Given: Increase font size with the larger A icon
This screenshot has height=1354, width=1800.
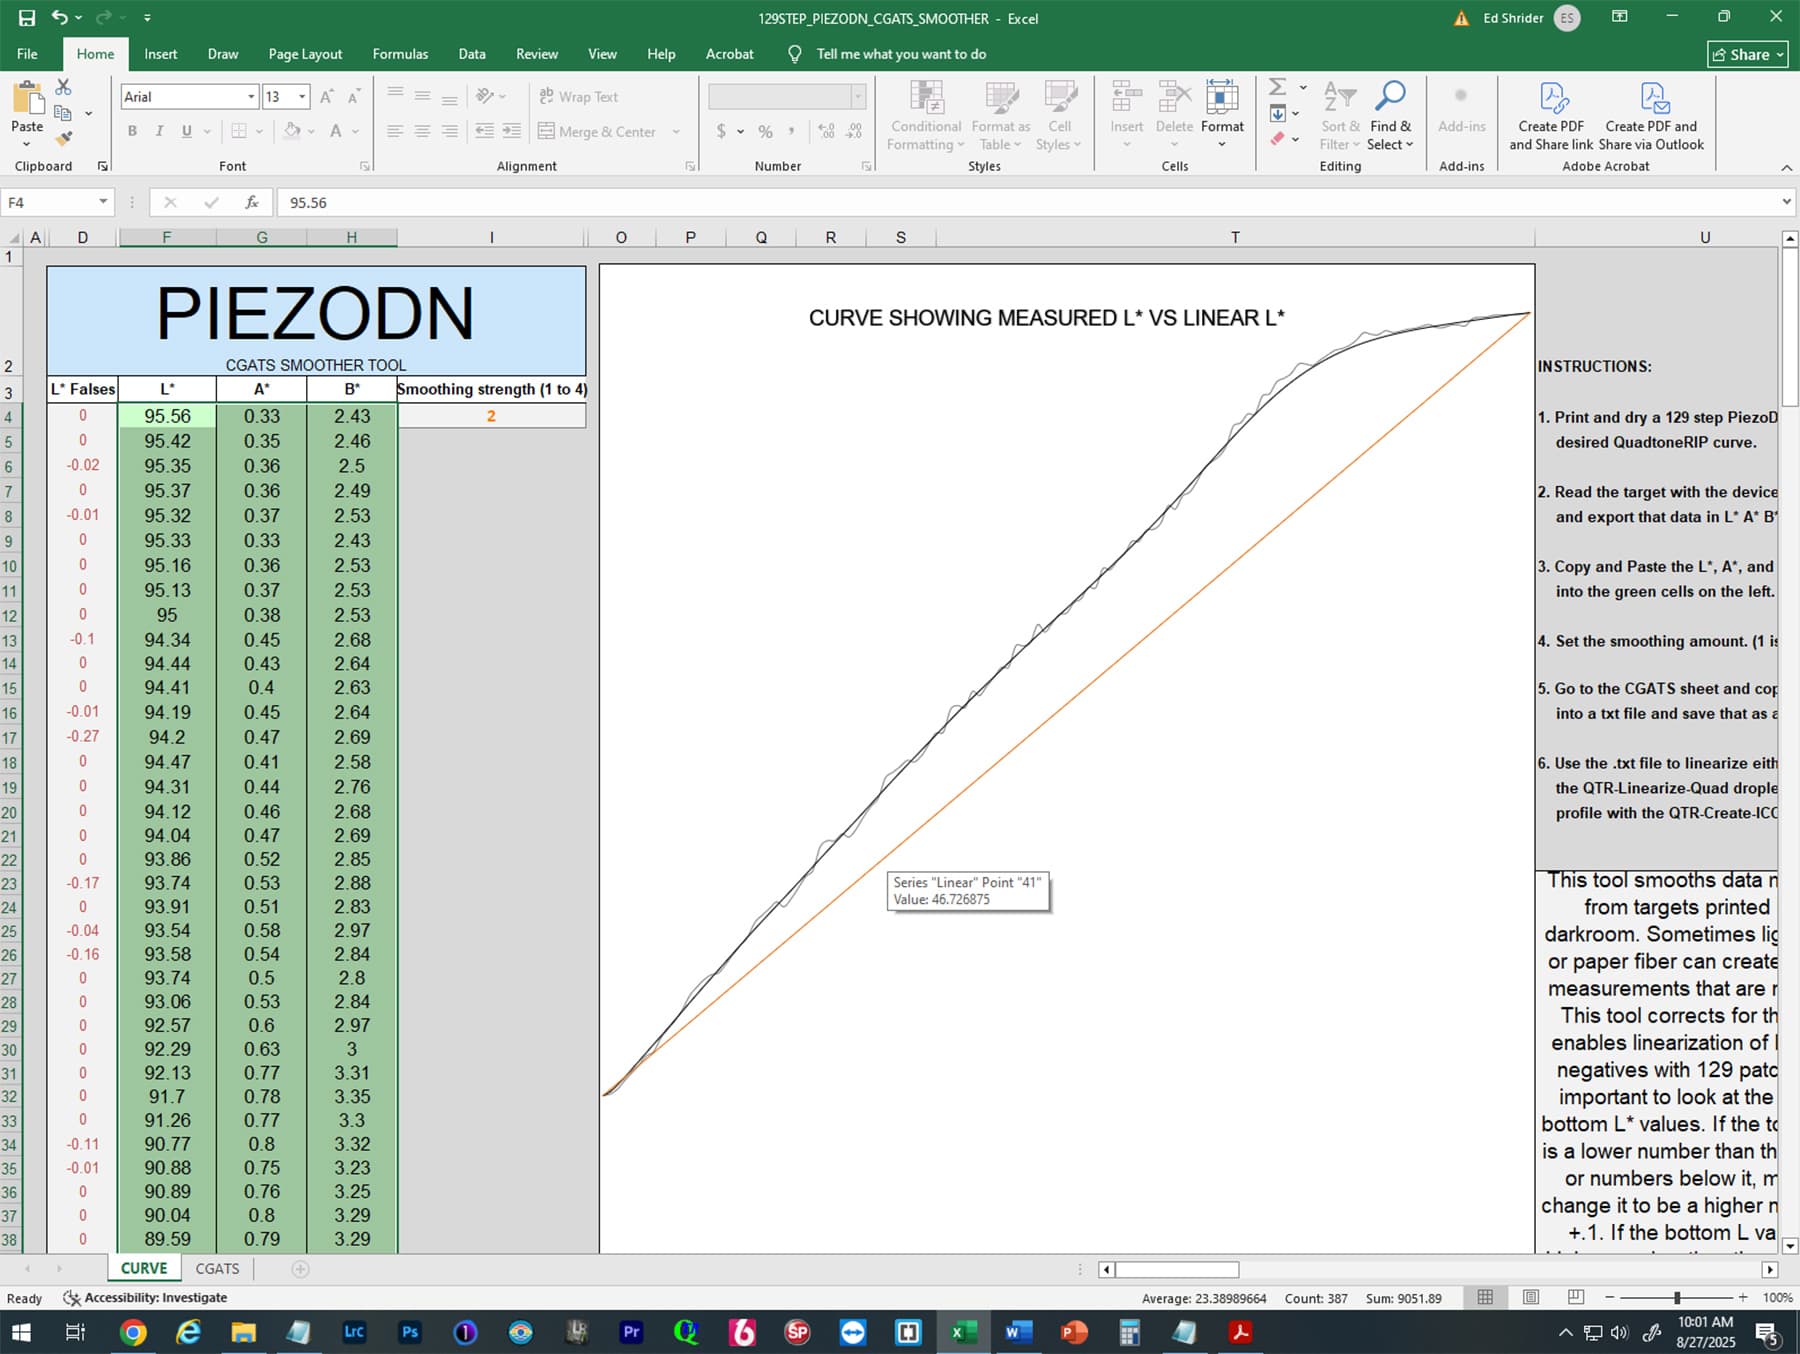Looking at the screenshot, I should point(326,97).
